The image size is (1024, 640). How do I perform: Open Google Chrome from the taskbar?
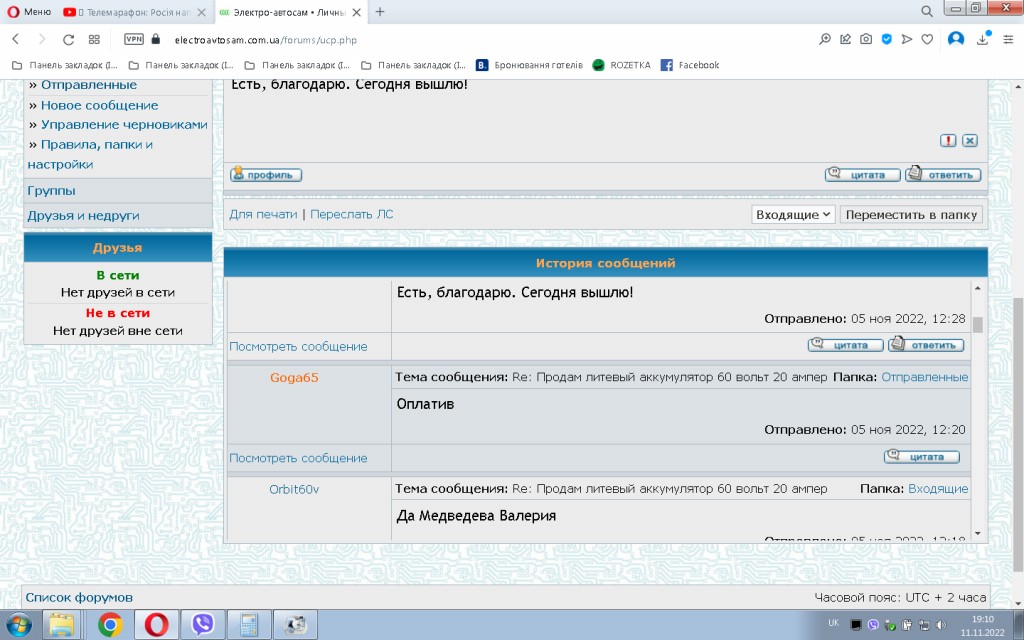pos(110,625)
